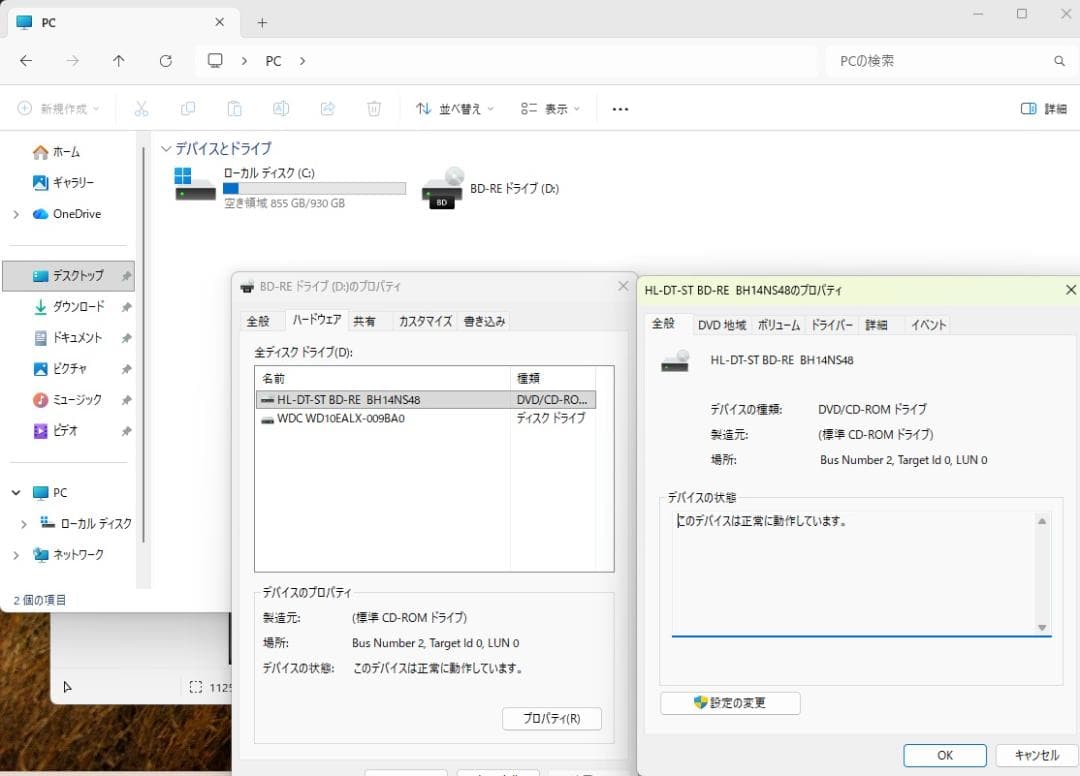
Task: Select the HL-DT-ST BD-RE BH14NS48 row
Action: [426, 399]
